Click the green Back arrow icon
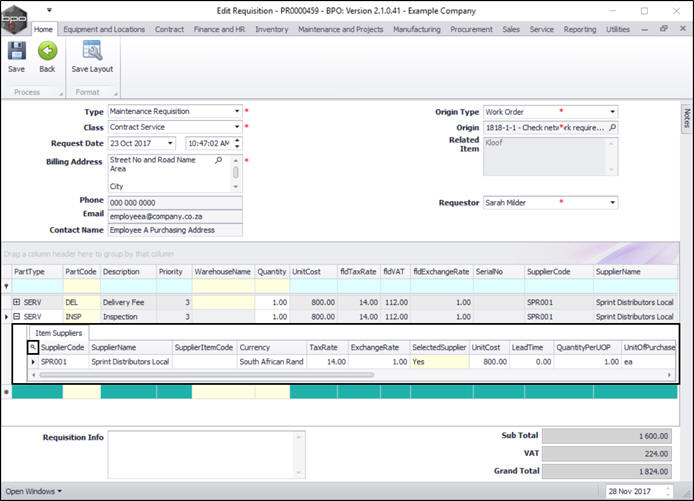 47,52
